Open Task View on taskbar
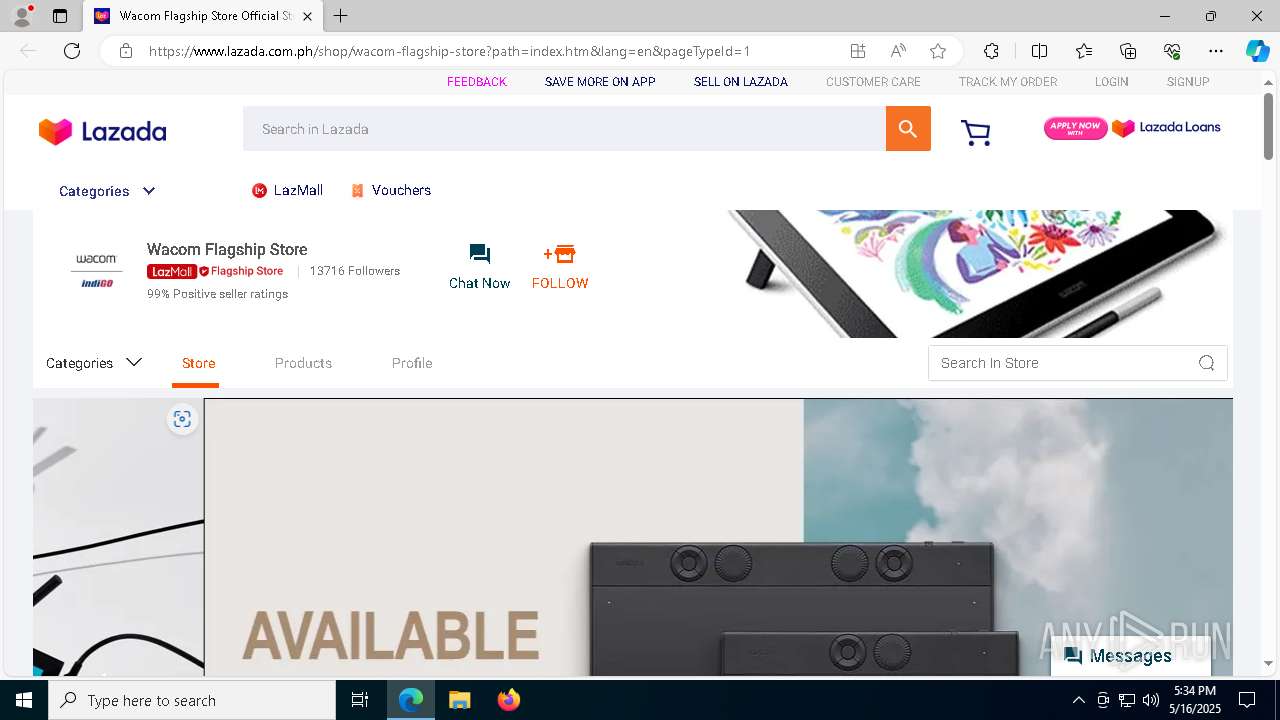This screenshot has height=720, width=1280. click(360, 700)
